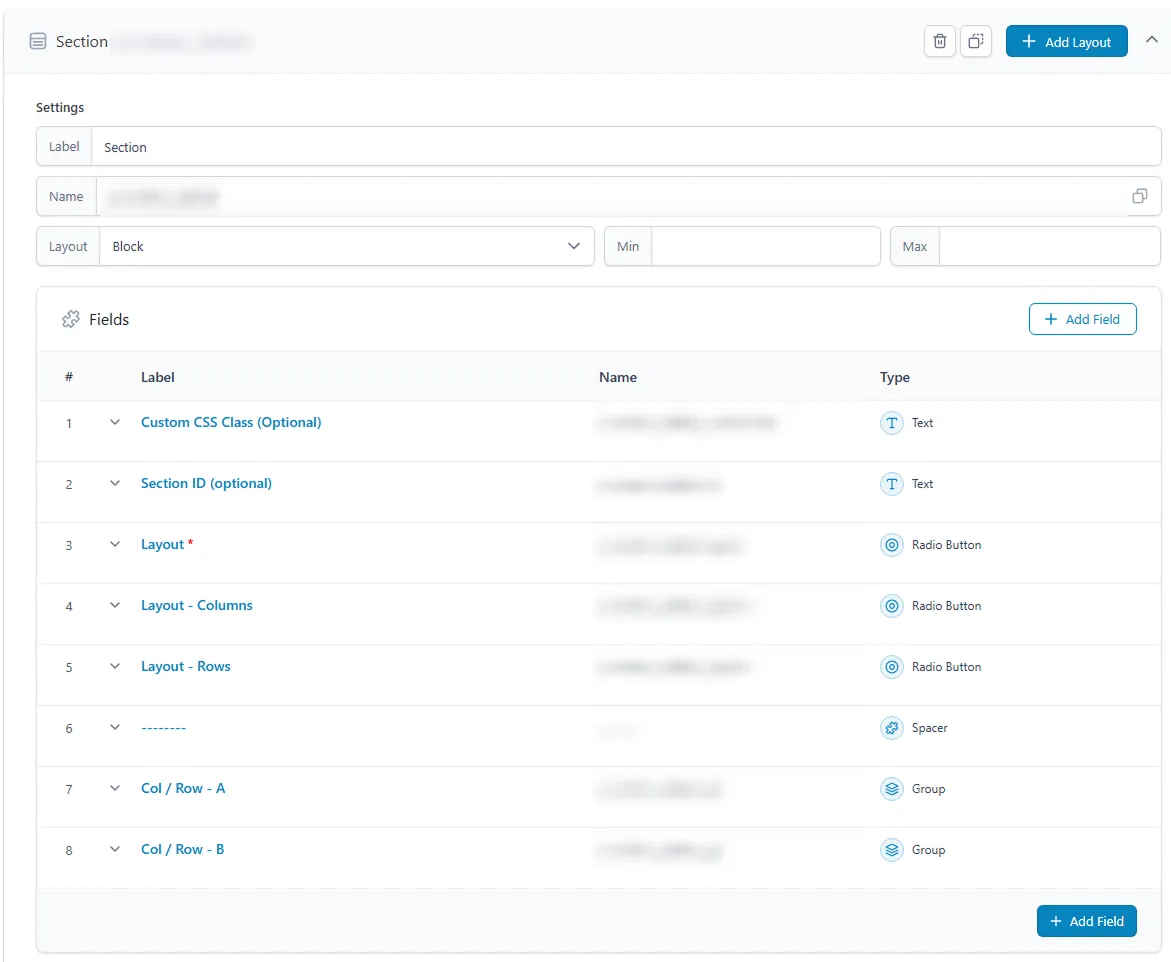1171x962 pixels.
Task: Delete the Section layout via trash icon
Action: (939, 42)
